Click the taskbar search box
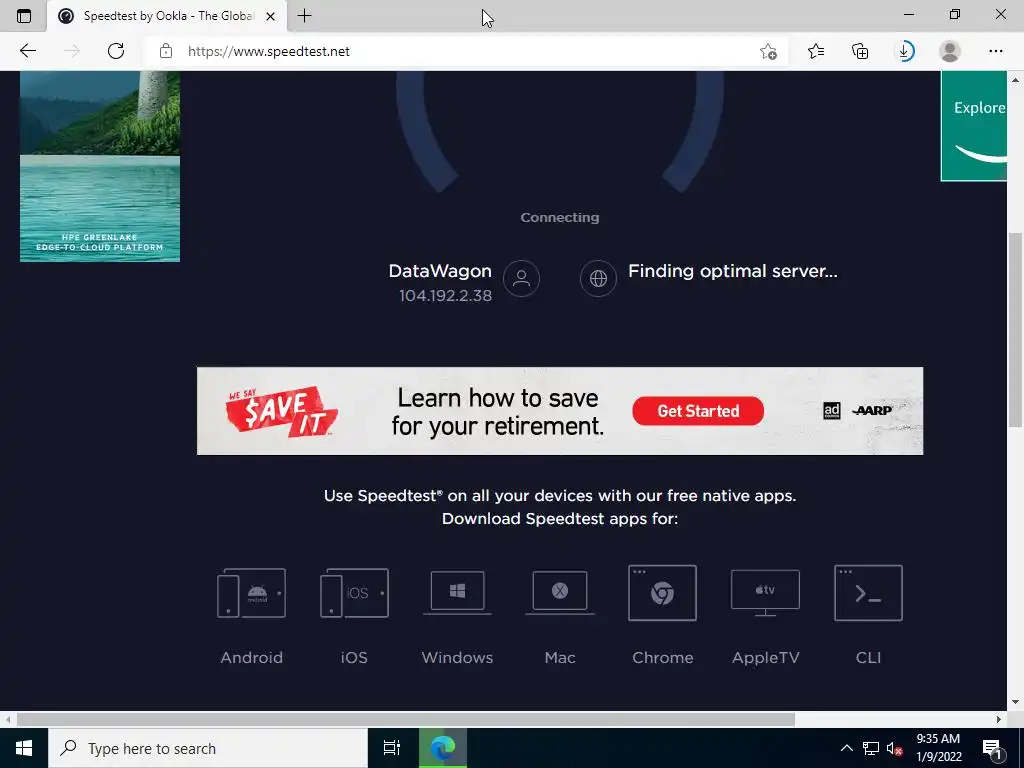1024x768 pixels. pos(208,748)
